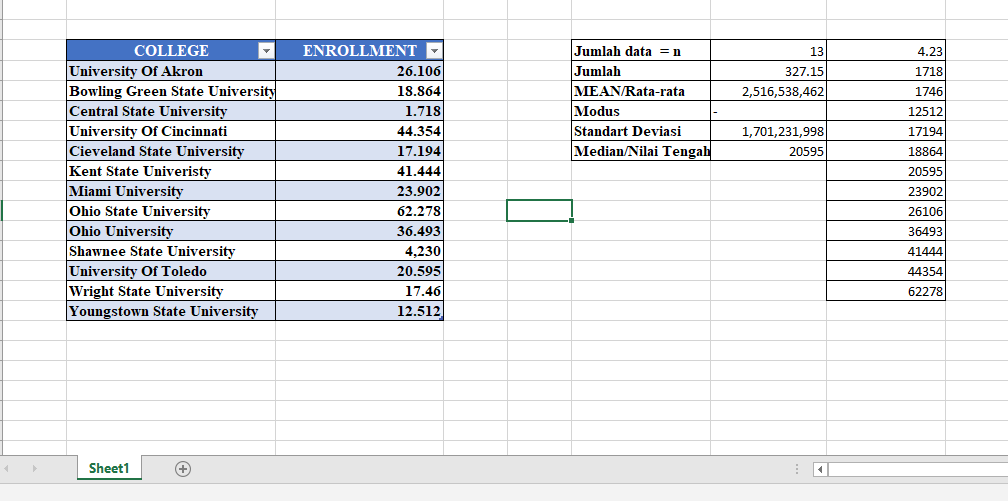Select the Modus label cell
The width and height of the screenshot is (1008, 501).
coord(641,111)
